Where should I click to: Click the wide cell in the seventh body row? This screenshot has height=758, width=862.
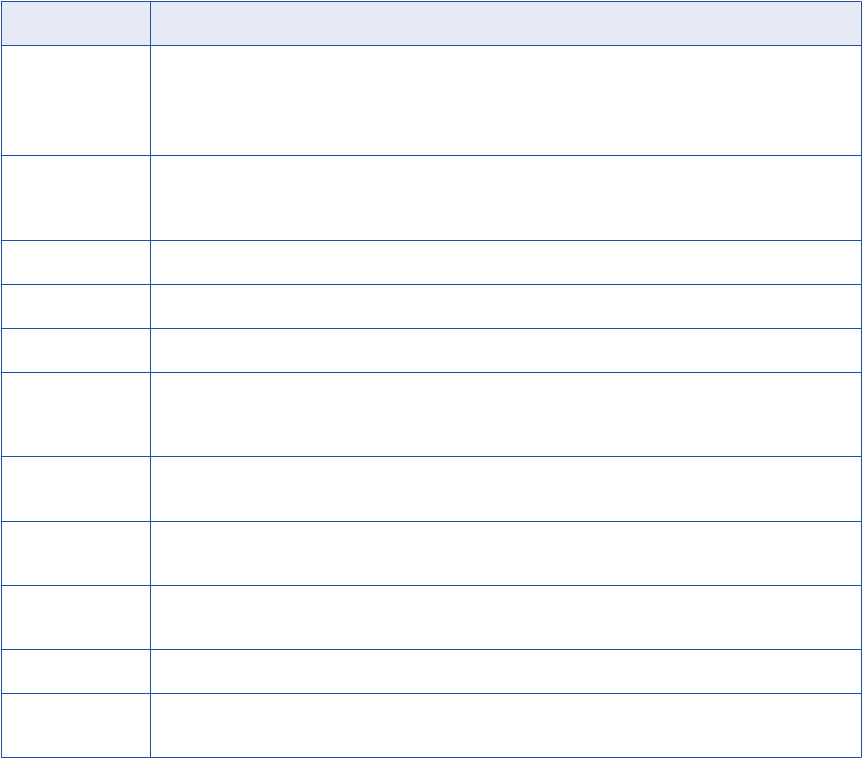pyautogui.click(x=505, y=489)
